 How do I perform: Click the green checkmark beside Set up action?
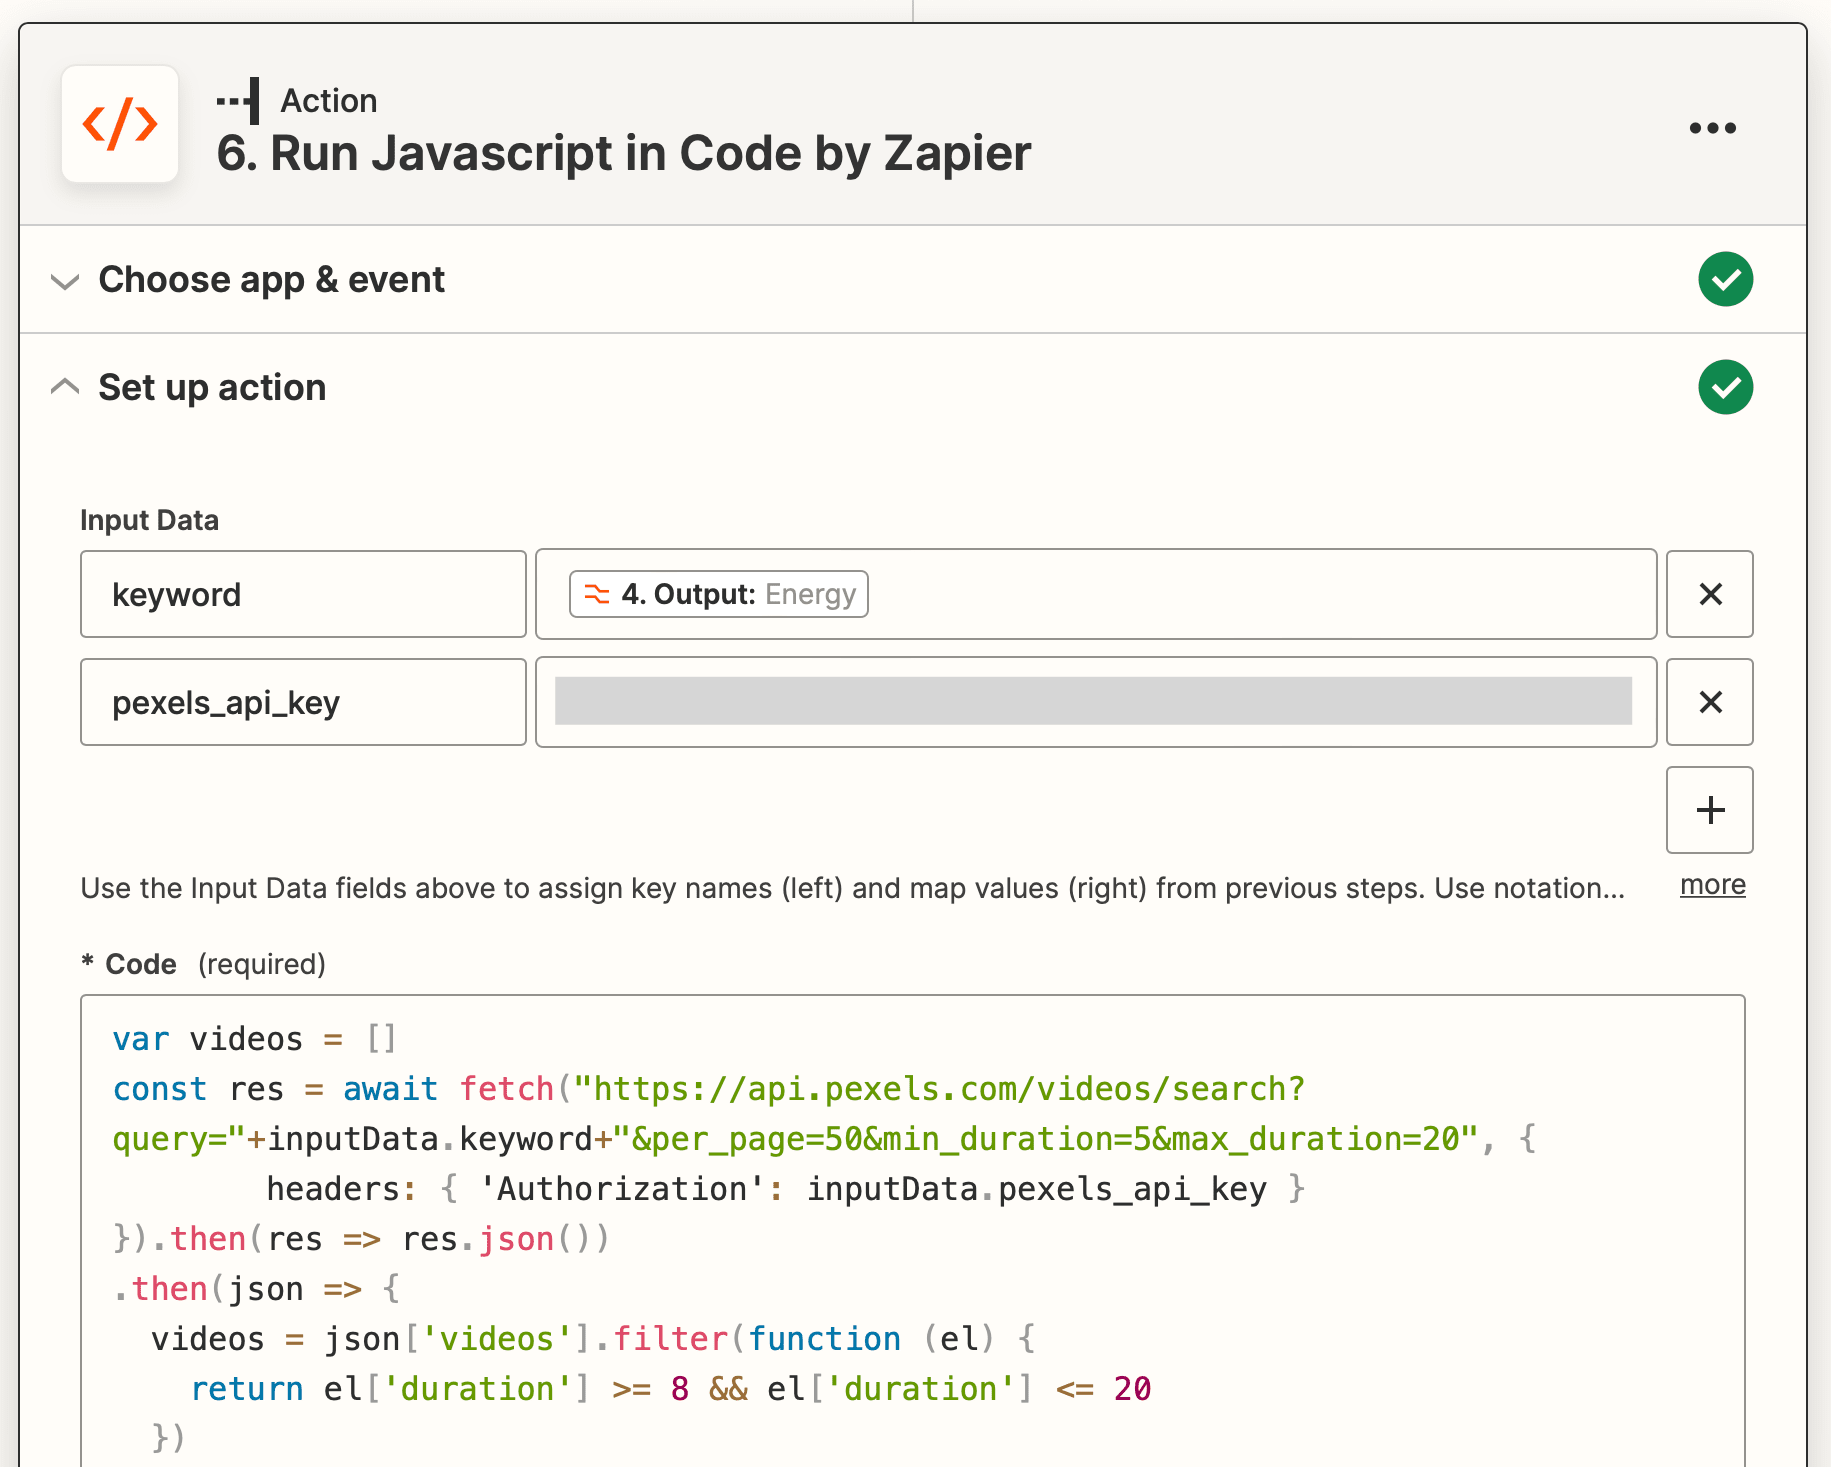point(1725,387)
